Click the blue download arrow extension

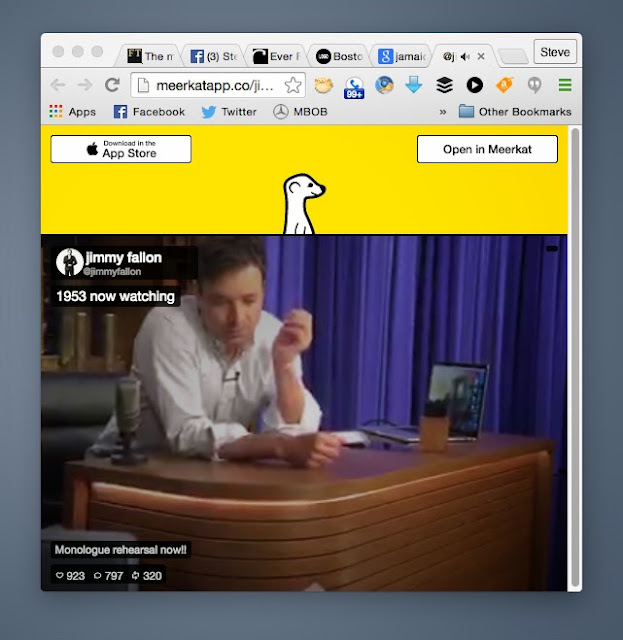[x=414, y=85]
